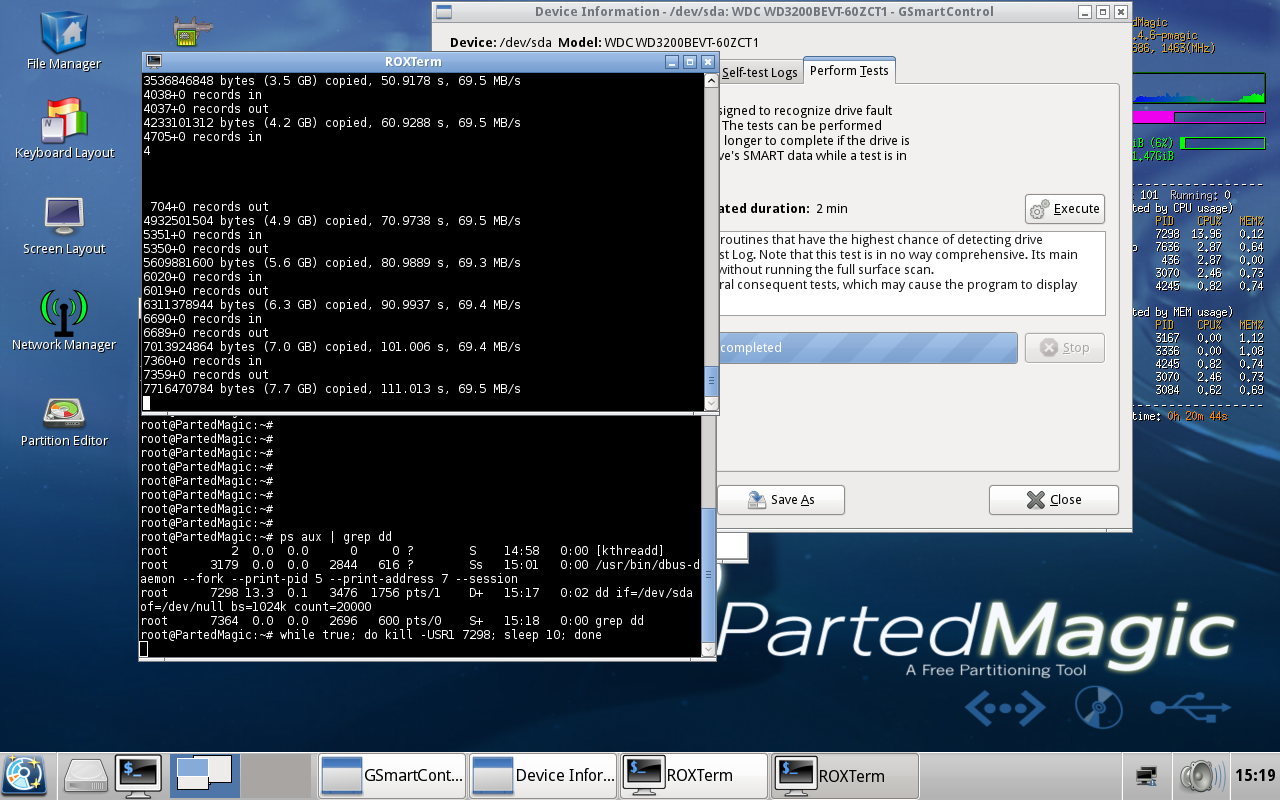This screenshot has height=800, width=1280.
Task: Click the '7716470784 bytes (7.7 GB) copied' line
Action: (x=332, y=389)
